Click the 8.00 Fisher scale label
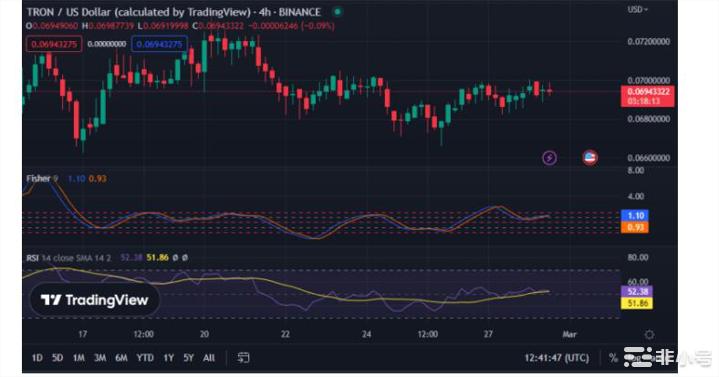The width and height of the screenshot is (719, 377). (636, 171)
